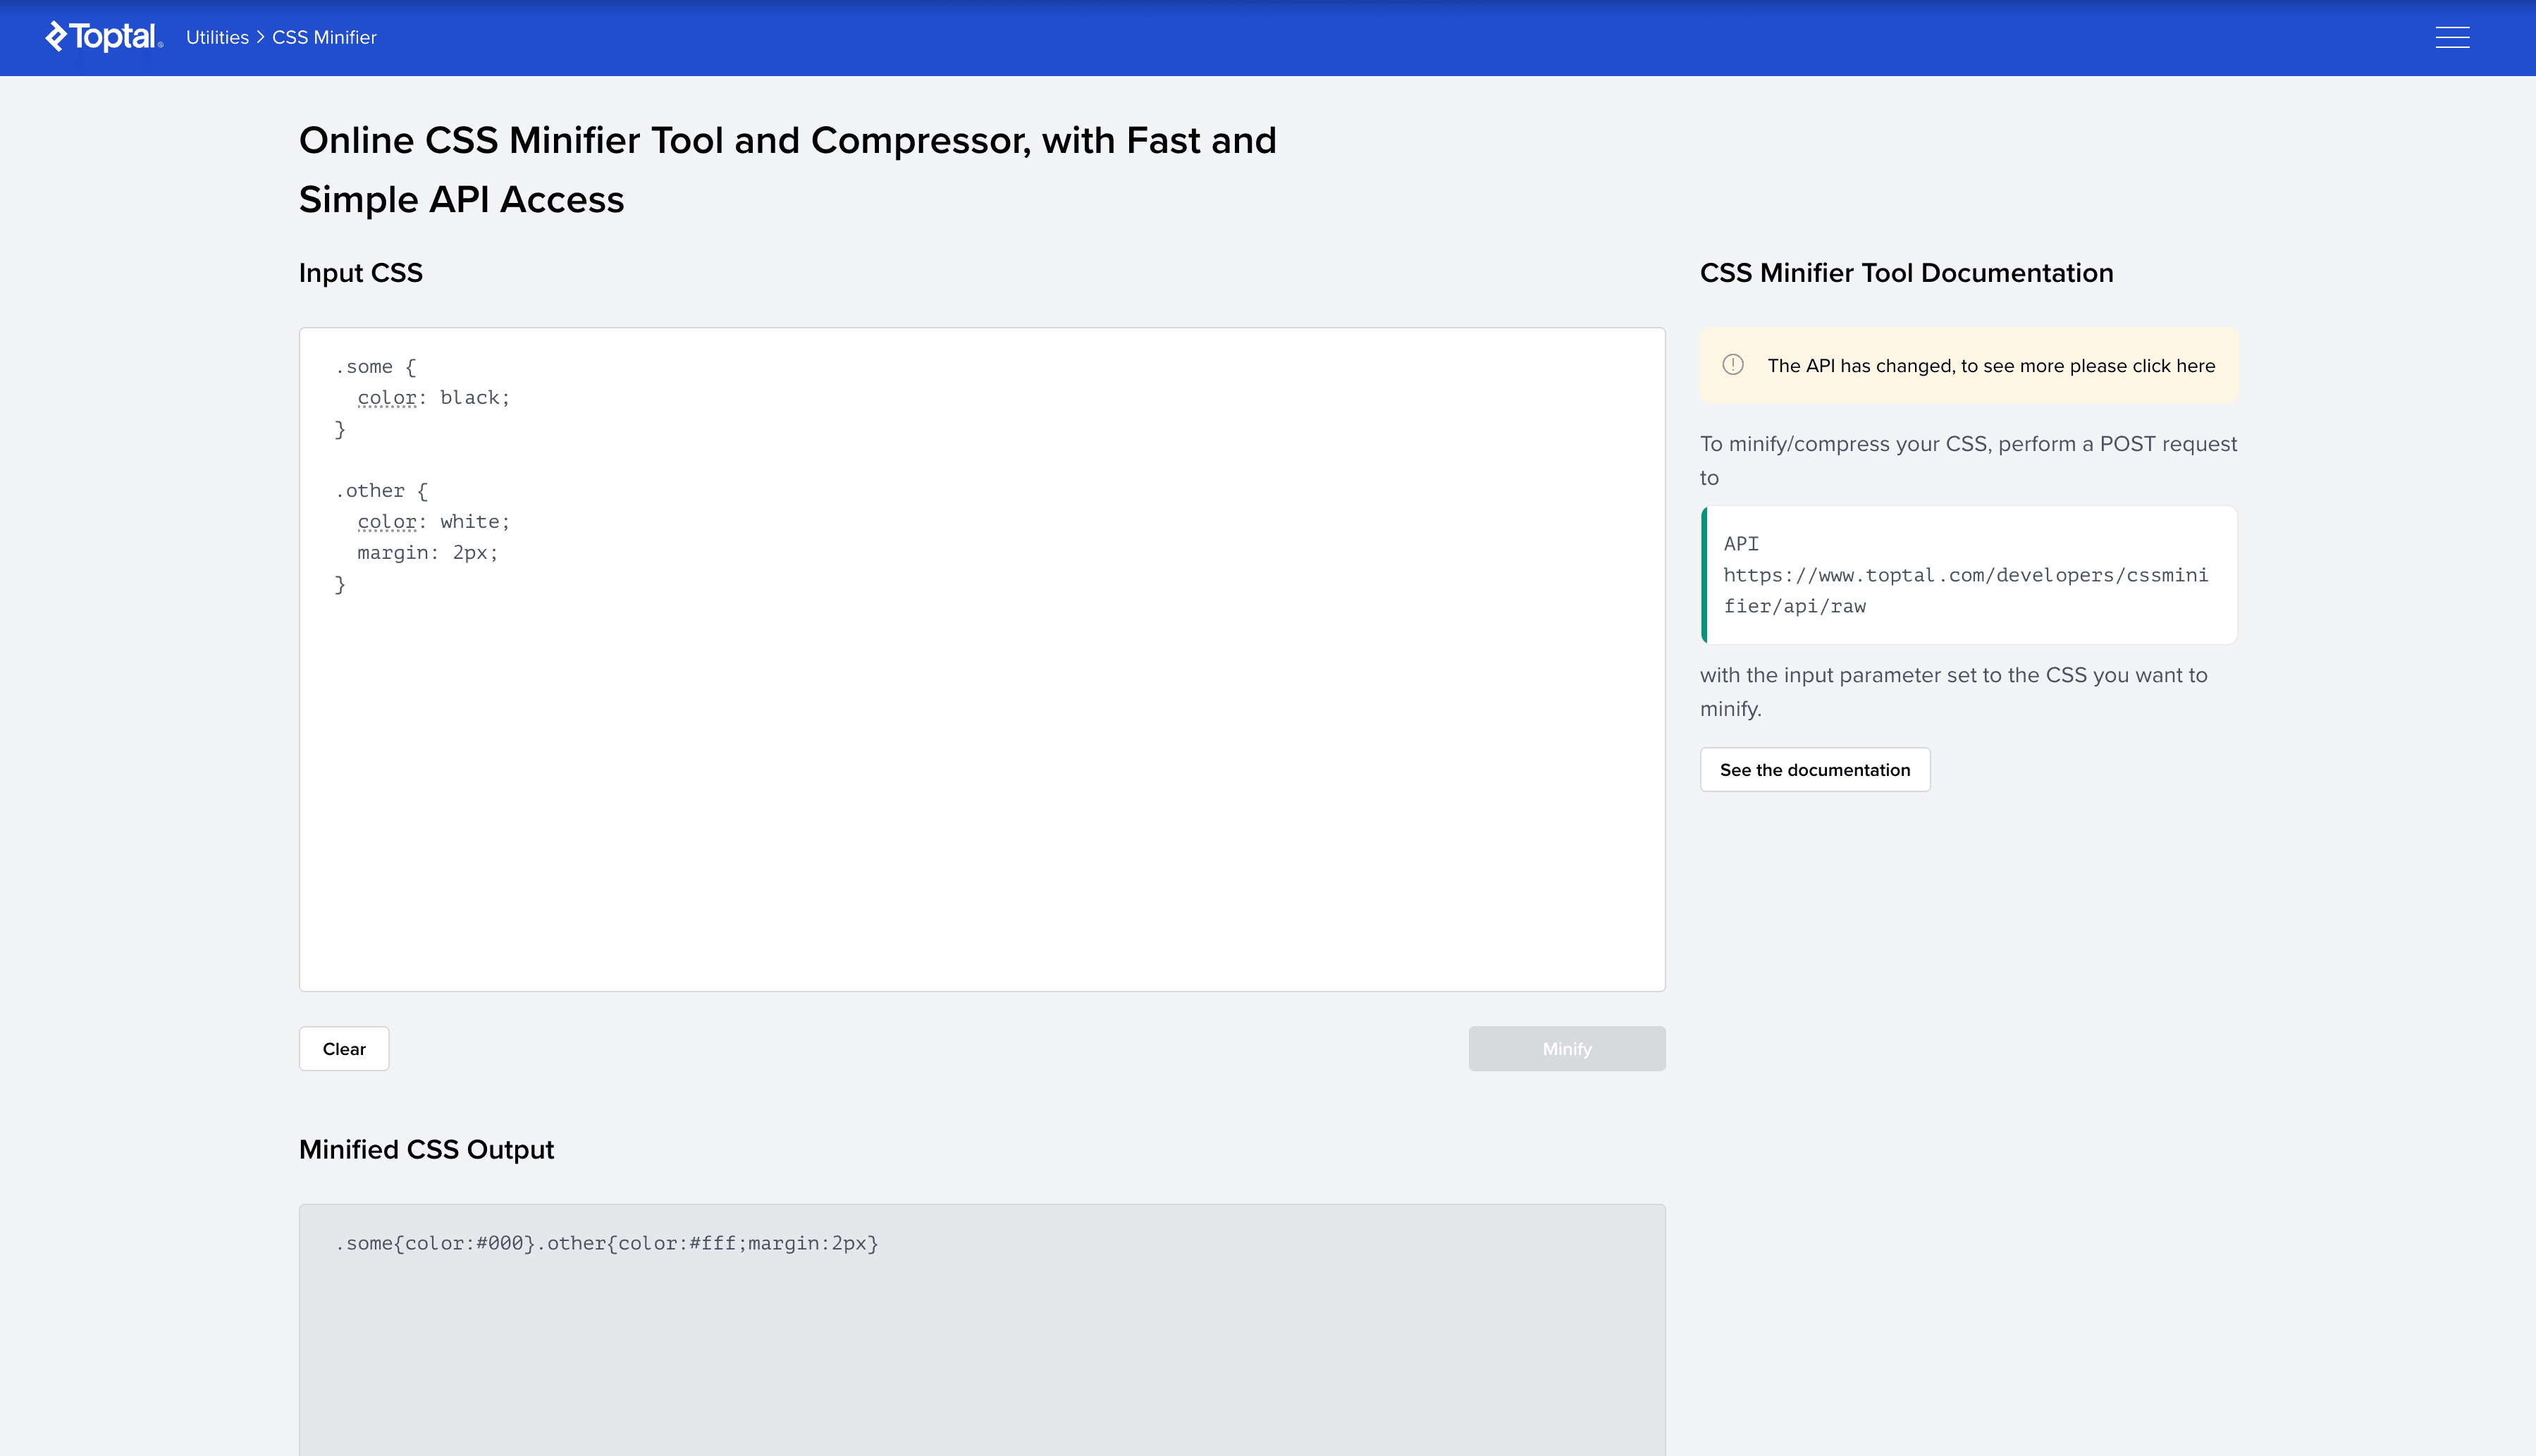
Task: Click the API endpoint URL code block
Action: tap(1968, 575)
